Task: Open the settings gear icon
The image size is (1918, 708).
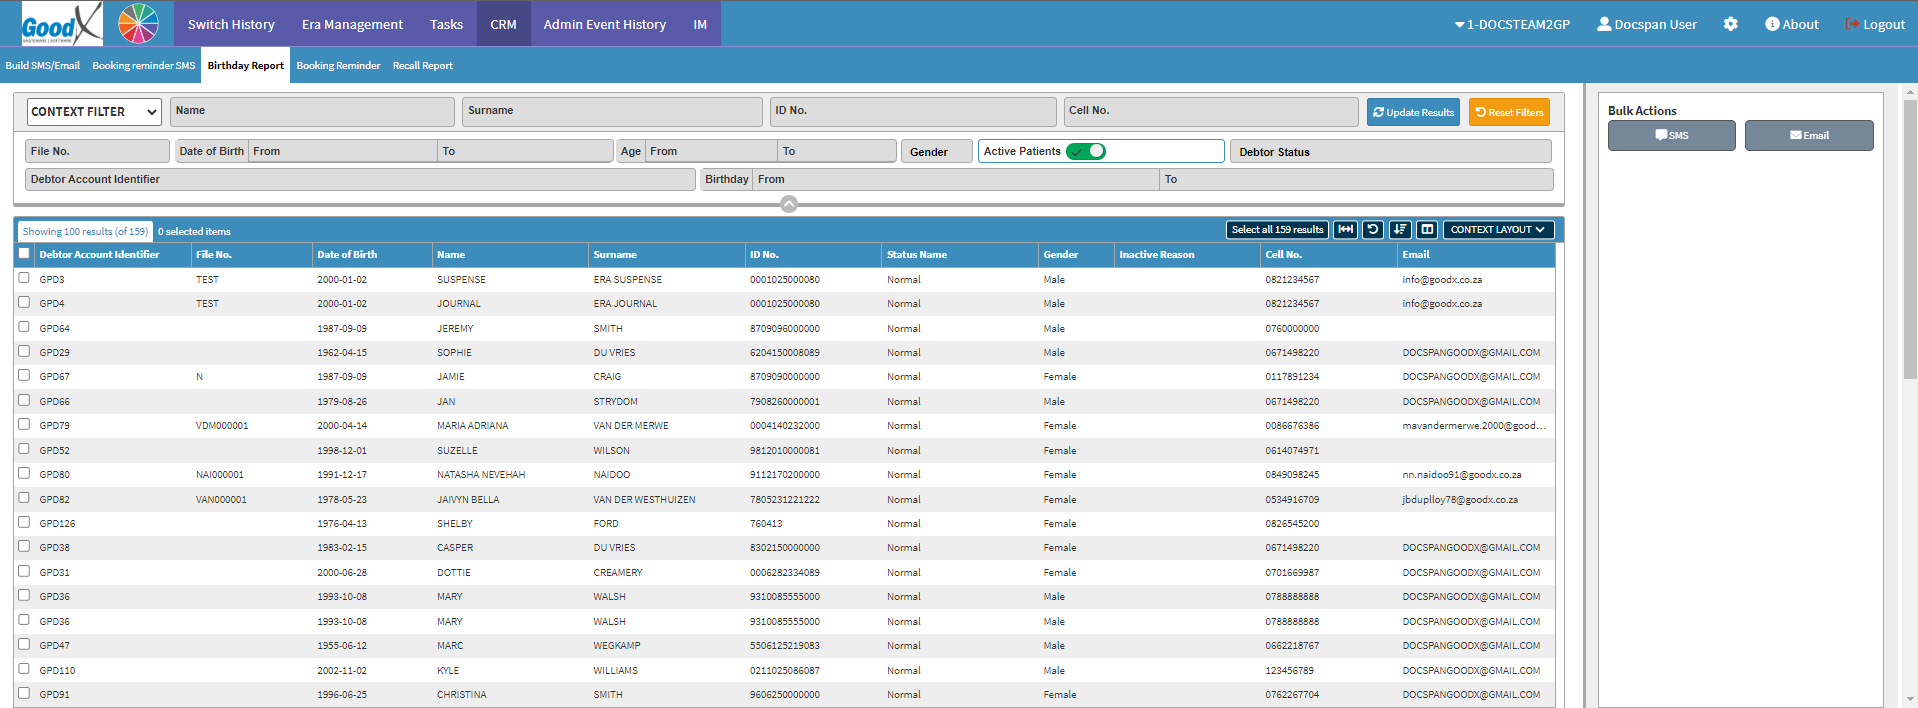Action: point(1730,24)
